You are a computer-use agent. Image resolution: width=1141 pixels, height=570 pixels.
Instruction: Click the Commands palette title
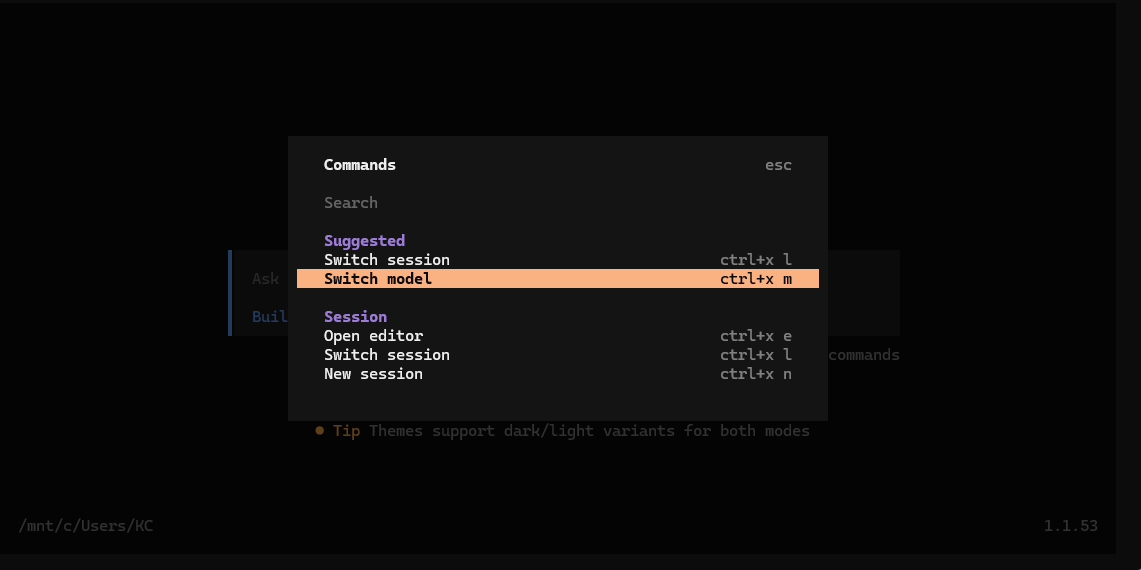pyautogui.click(x=359, y=165)
